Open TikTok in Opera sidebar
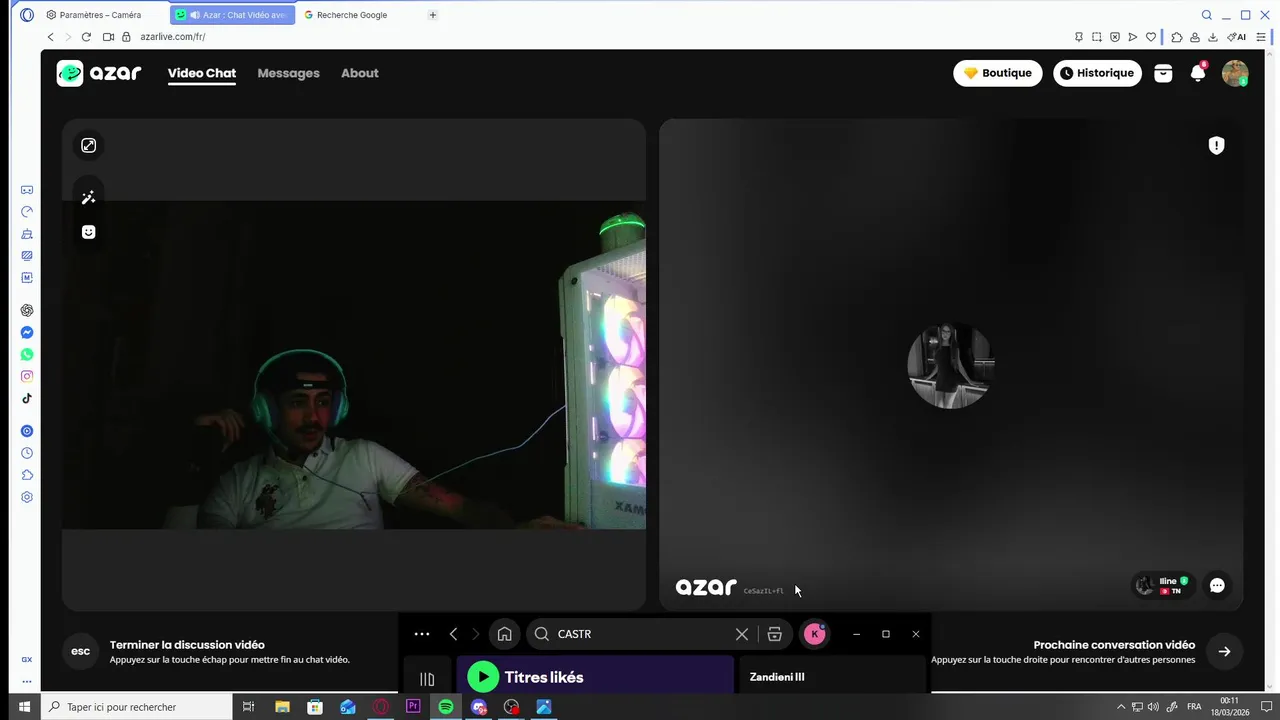The image size is (1280, 720). pyautogui.click(x=27, y=398)
